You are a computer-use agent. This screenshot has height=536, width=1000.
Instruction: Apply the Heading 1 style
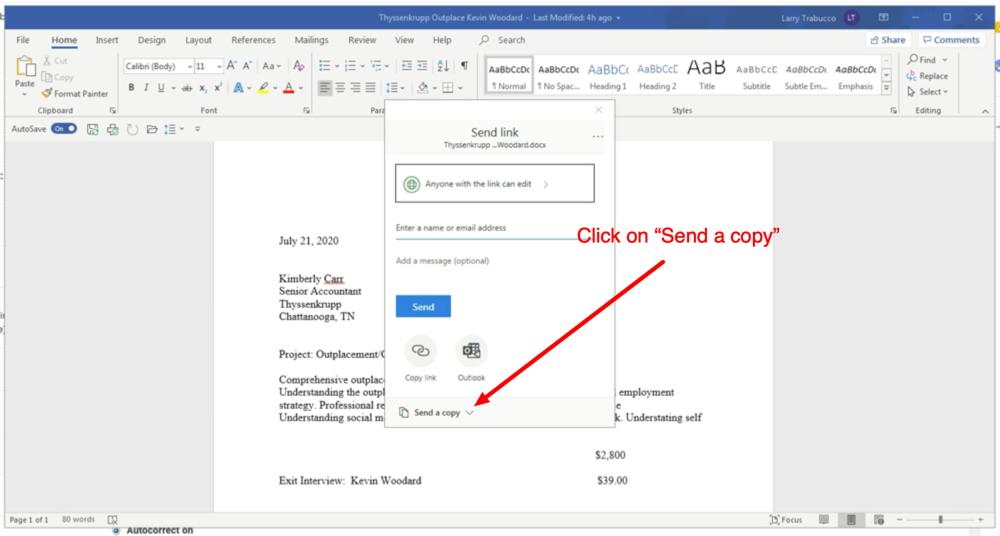pyautogui.click(x=608, y=75)
